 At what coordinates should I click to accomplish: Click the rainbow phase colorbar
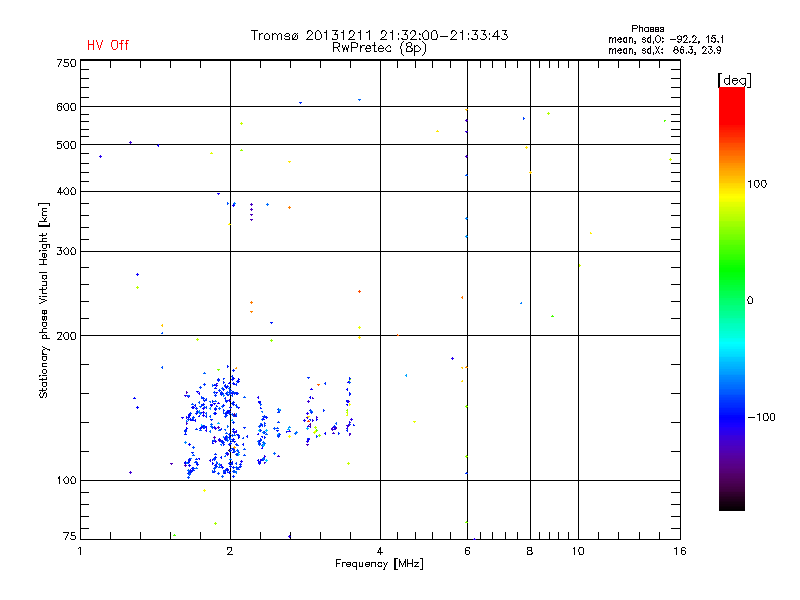coord(732,299)
